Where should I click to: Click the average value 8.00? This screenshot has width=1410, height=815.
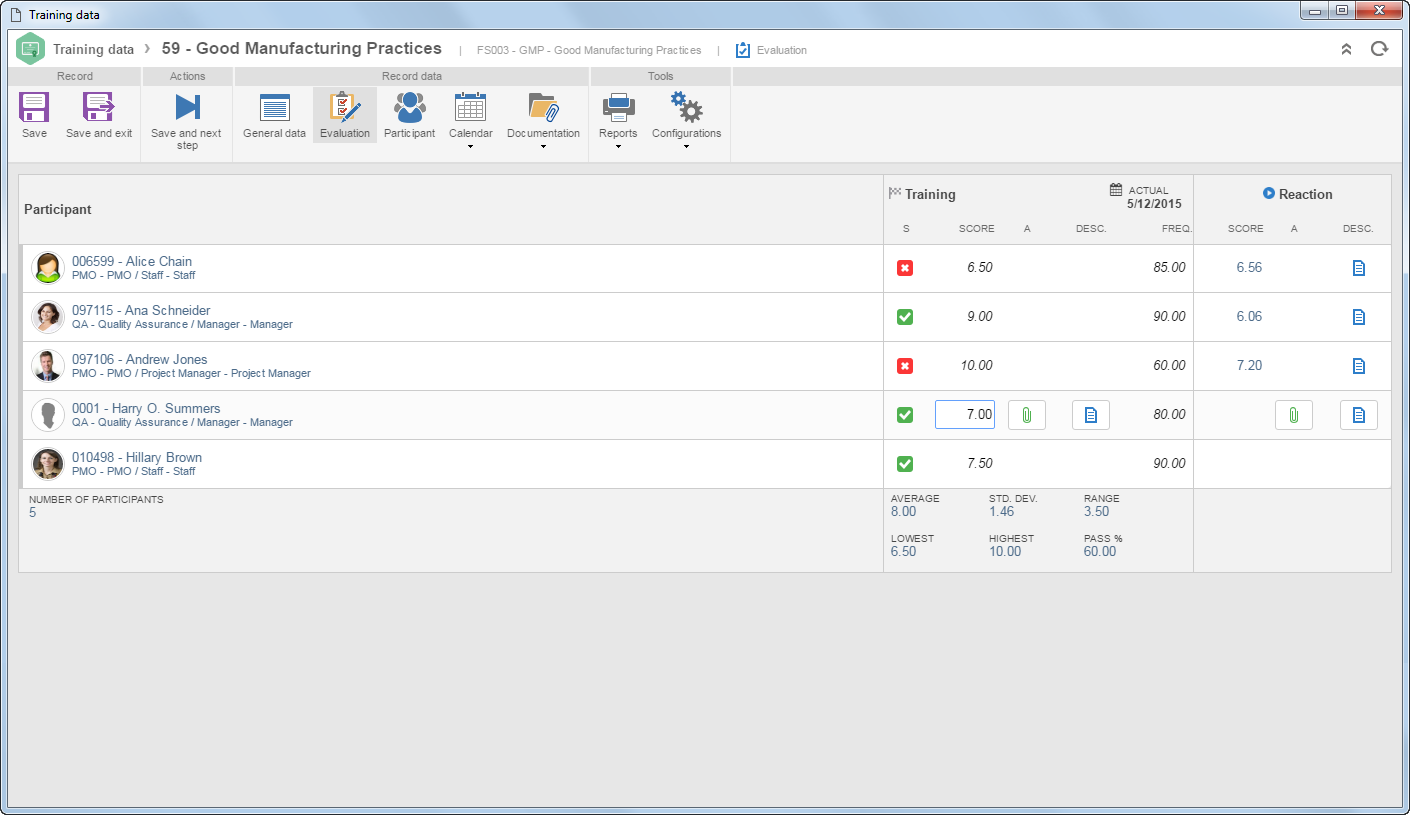tap(903, 511)
